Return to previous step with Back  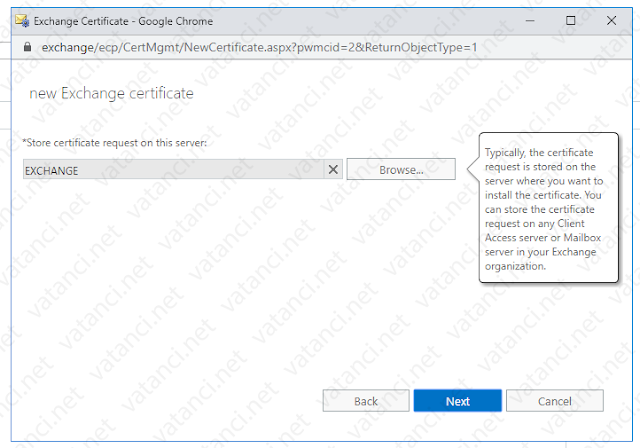(x=366, y=401)
